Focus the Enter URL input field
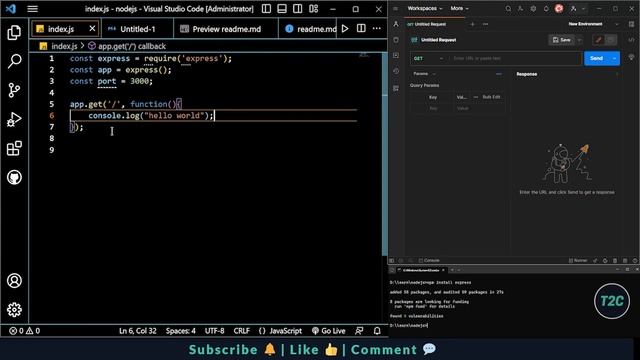 [x=516, y=58]
